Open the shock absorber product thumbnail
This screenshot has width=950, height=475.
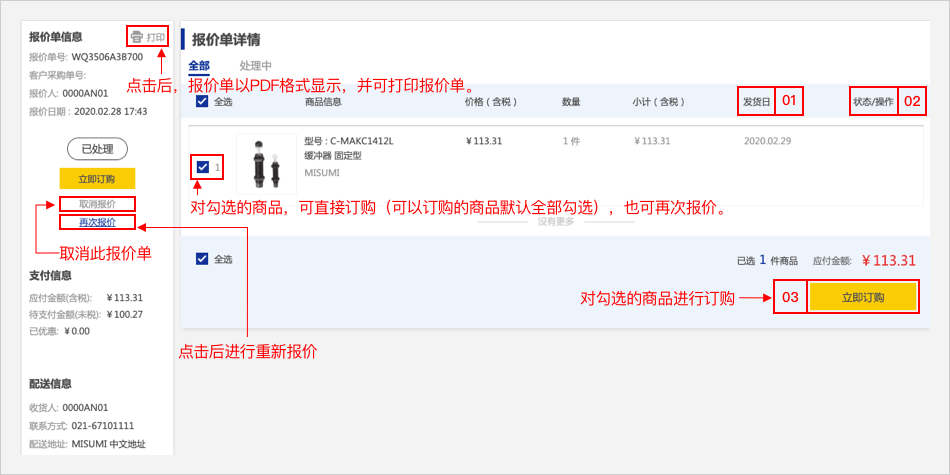pos(266,164)
